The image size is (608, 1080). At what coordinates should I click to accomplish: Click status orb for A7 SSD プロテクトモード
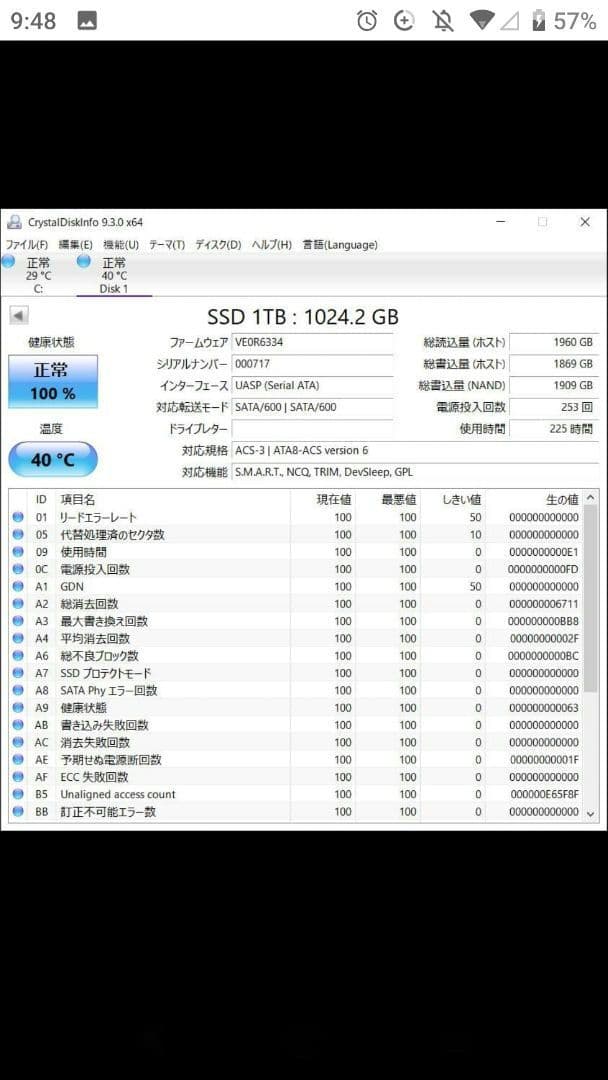[18, 673]
